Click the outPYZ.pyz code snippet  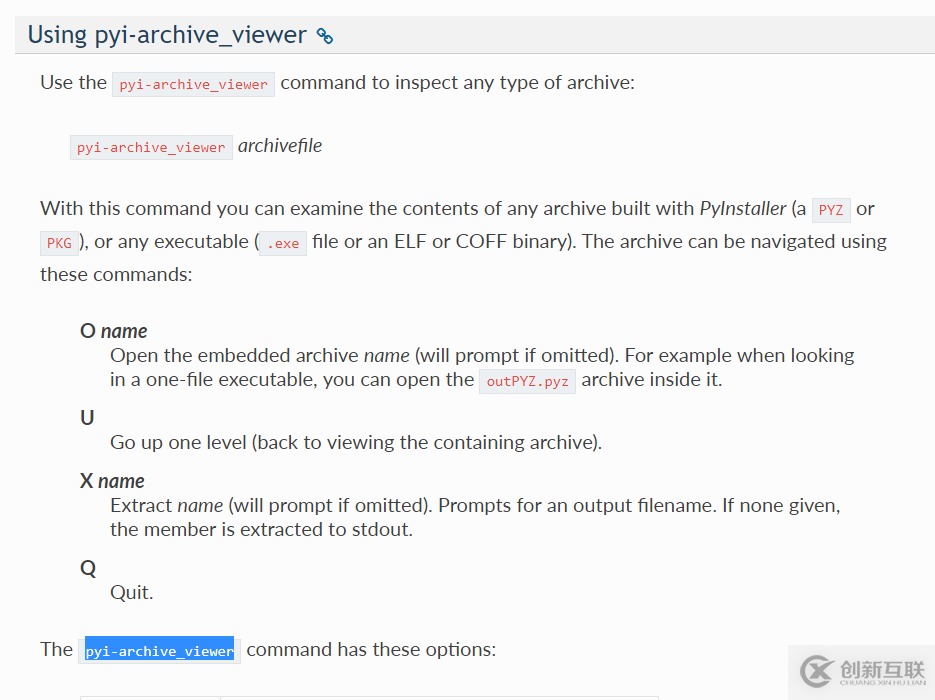527,381
